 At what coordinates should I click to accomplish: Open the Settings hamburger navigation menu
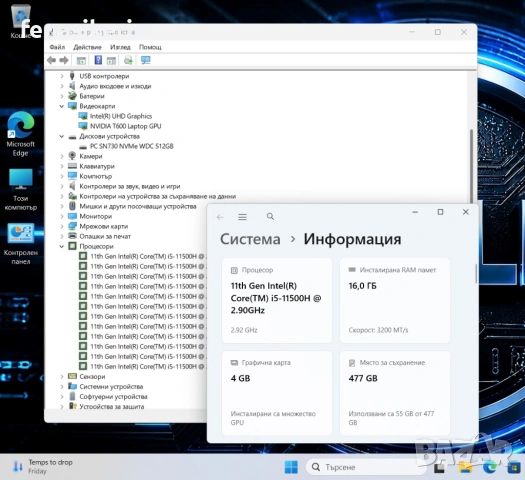click(x=242, y=217)
